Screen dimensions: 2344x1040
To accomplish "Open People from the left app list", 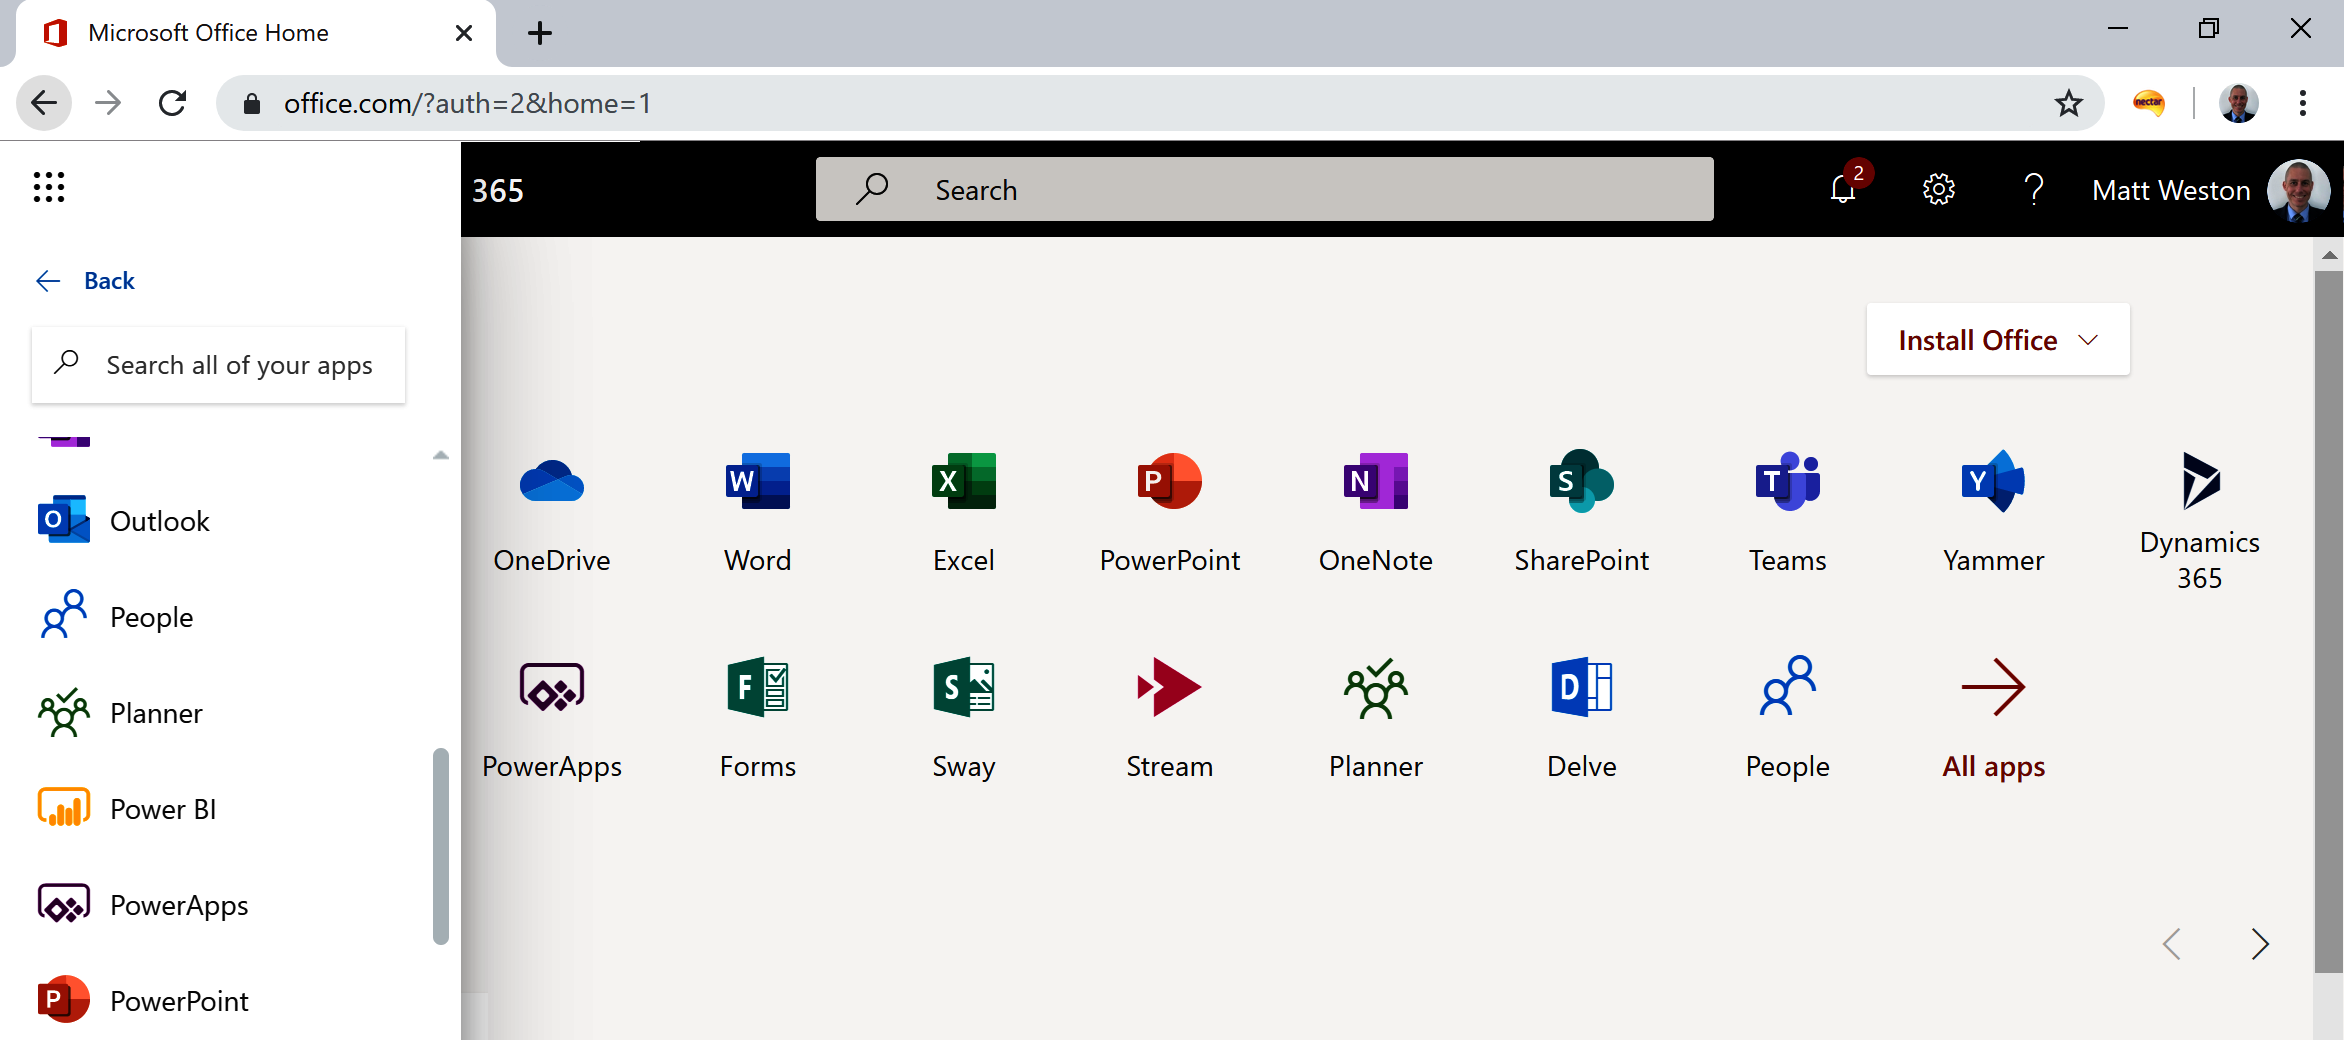I will (116, 617).
